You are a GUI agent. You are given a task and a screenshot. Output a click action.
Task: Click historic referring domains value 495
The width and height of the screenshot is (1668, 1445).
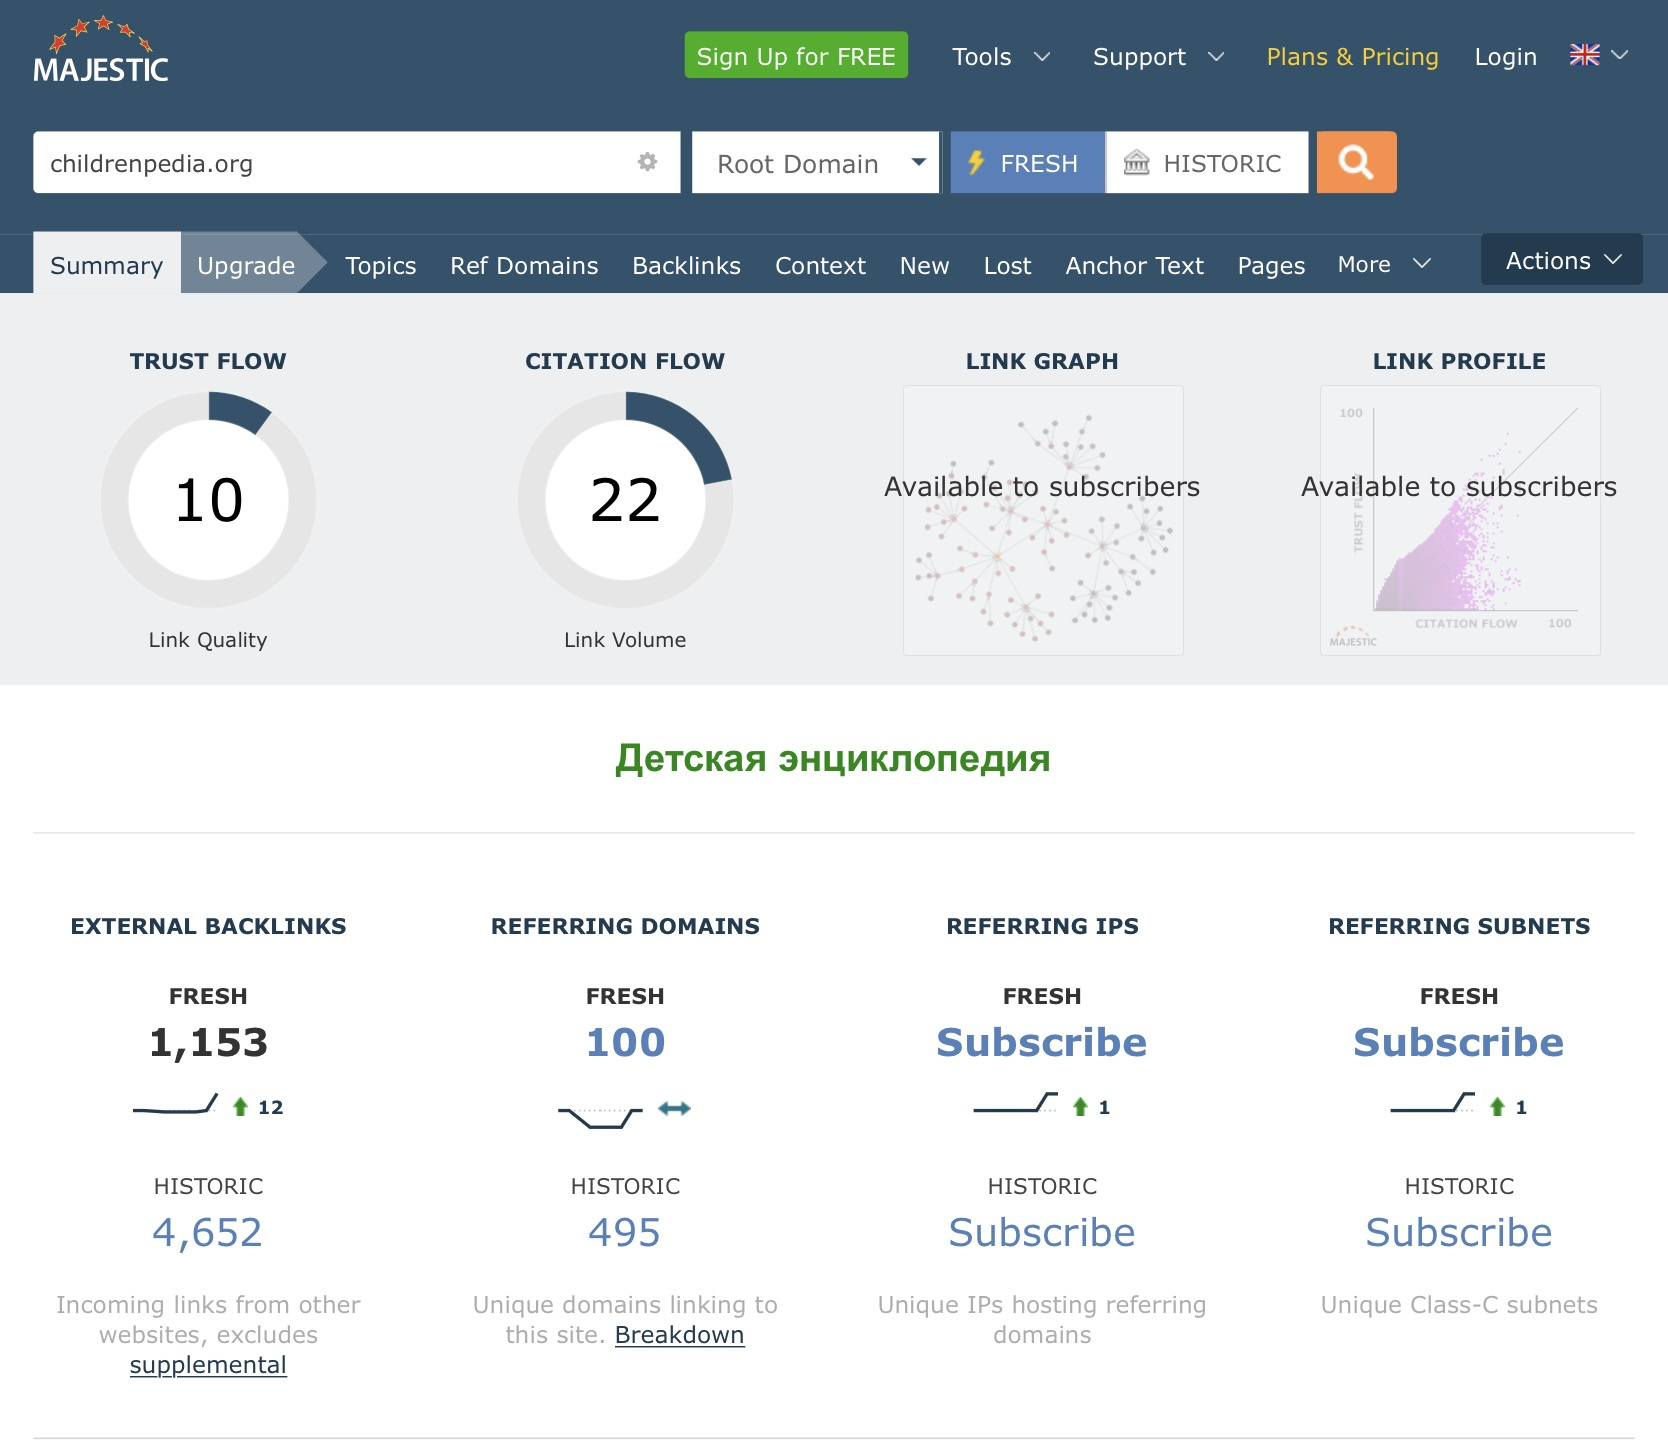[625, 1232]
